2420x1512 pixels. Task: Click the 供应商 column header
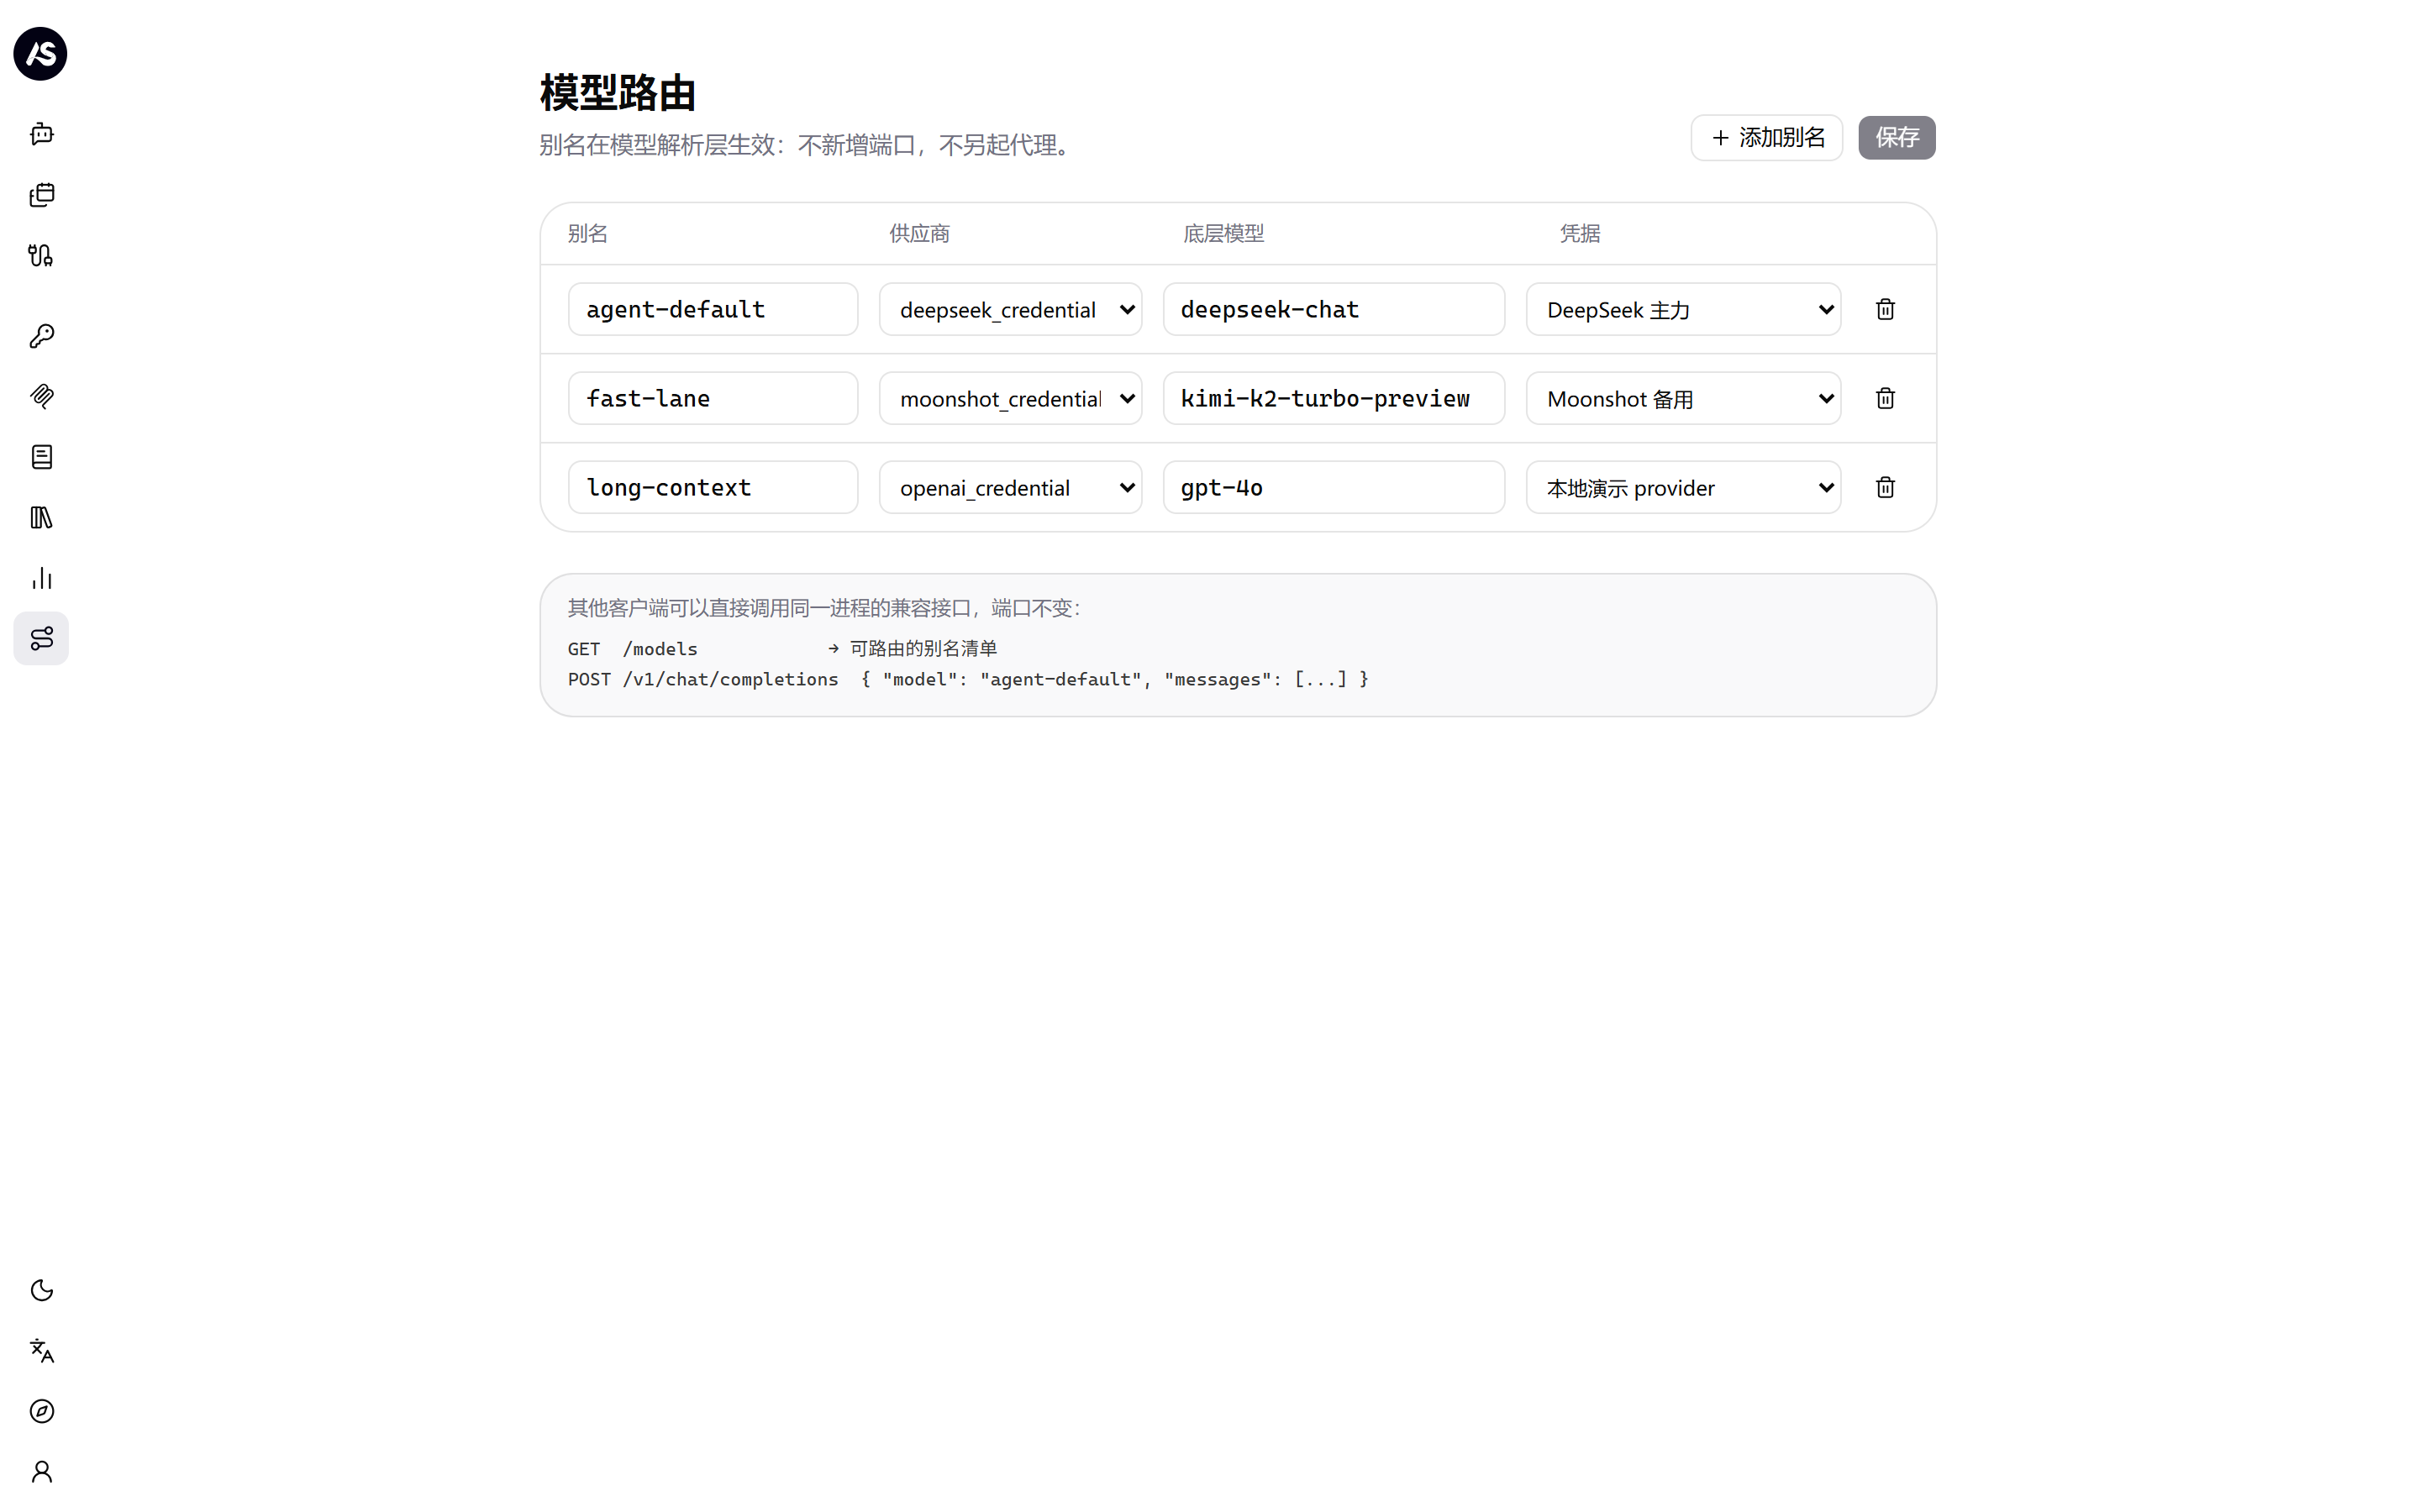point(919,233)
